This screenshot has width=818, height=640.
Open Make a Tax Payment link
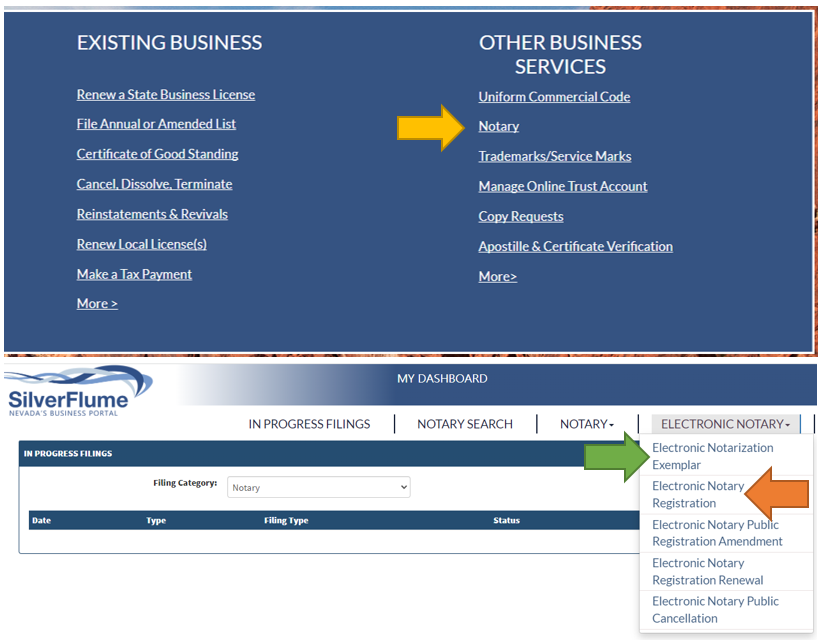(134, 274)
